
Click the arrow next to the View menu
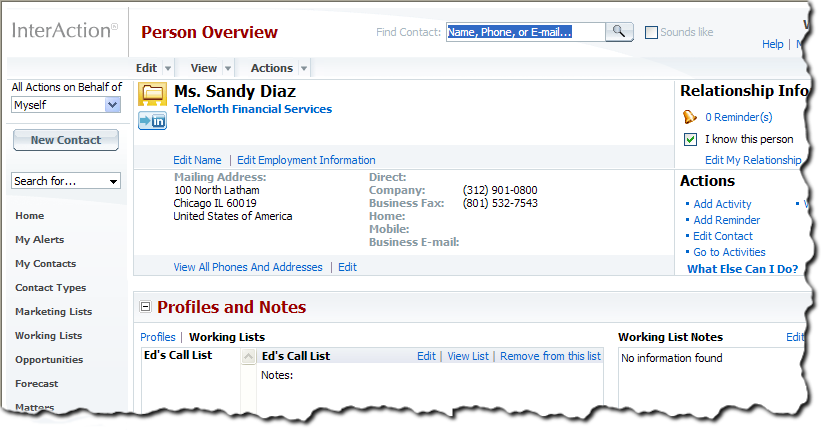pos(228,69)
